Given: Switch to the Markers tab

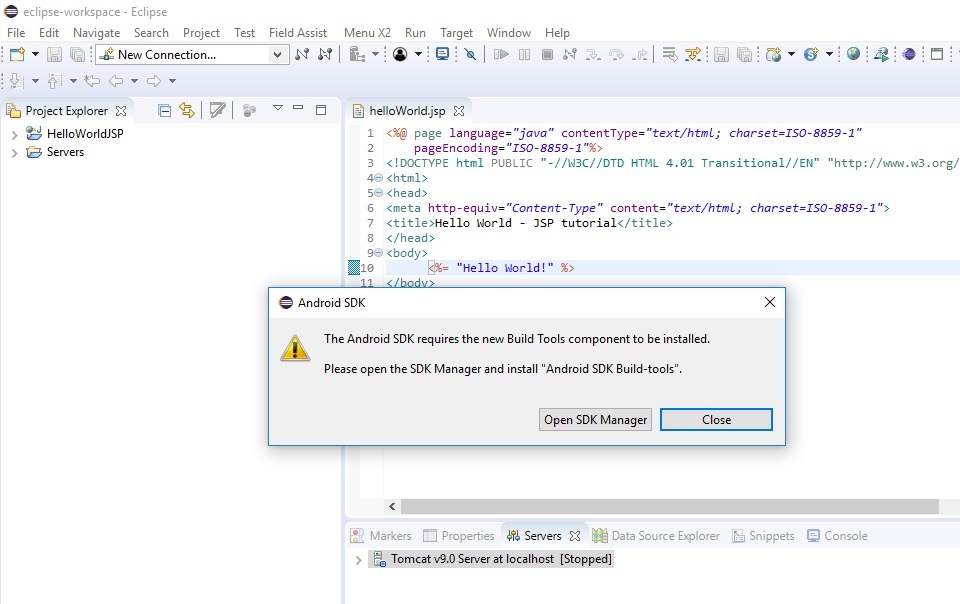Looking at the screenshot, I should (381, 535).
